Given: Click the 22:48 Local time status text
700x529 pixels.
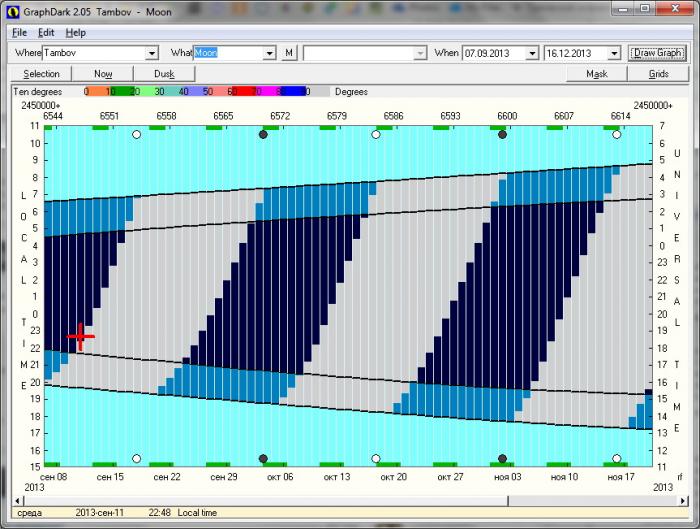Looking at the screenshot, I should 182,513.
